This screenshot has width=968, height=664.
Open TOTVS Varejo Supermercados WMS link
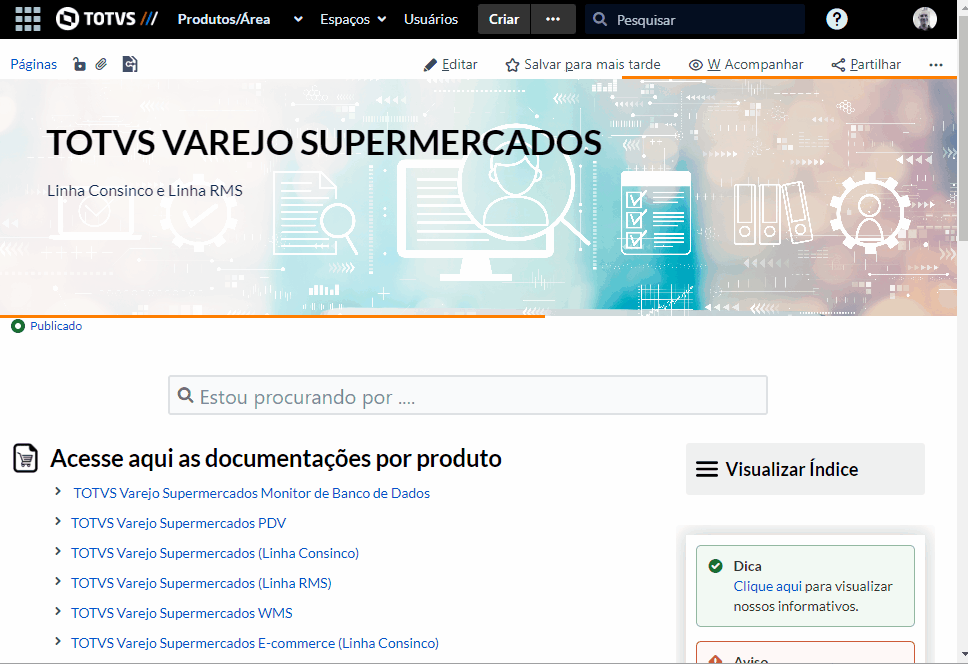182,613
